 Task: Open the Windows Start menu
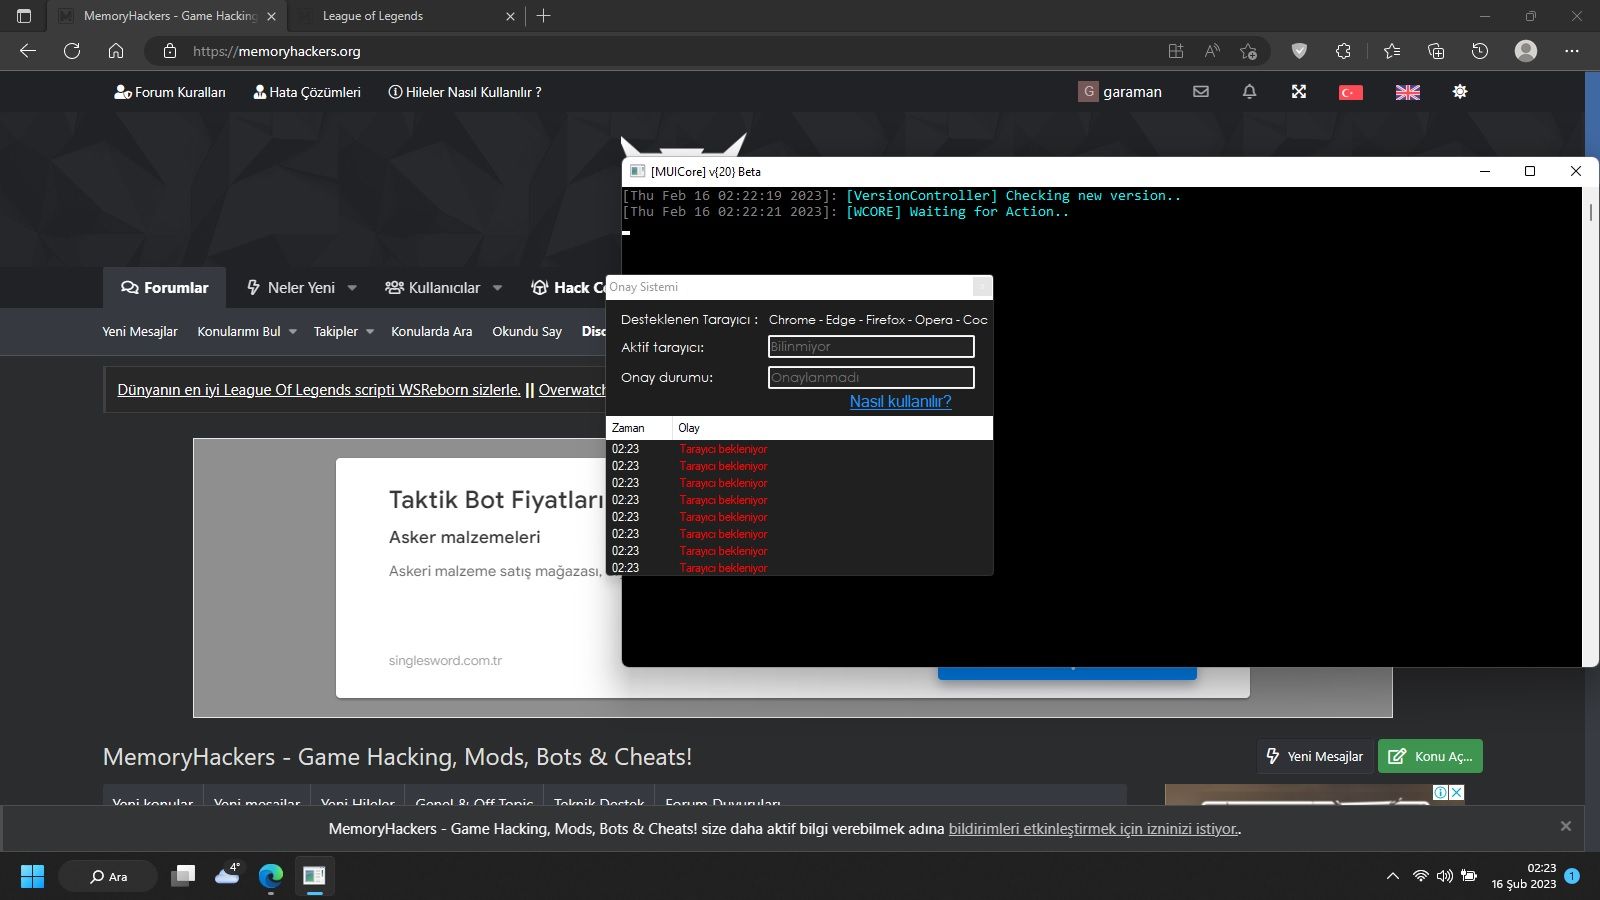point(32,876)
